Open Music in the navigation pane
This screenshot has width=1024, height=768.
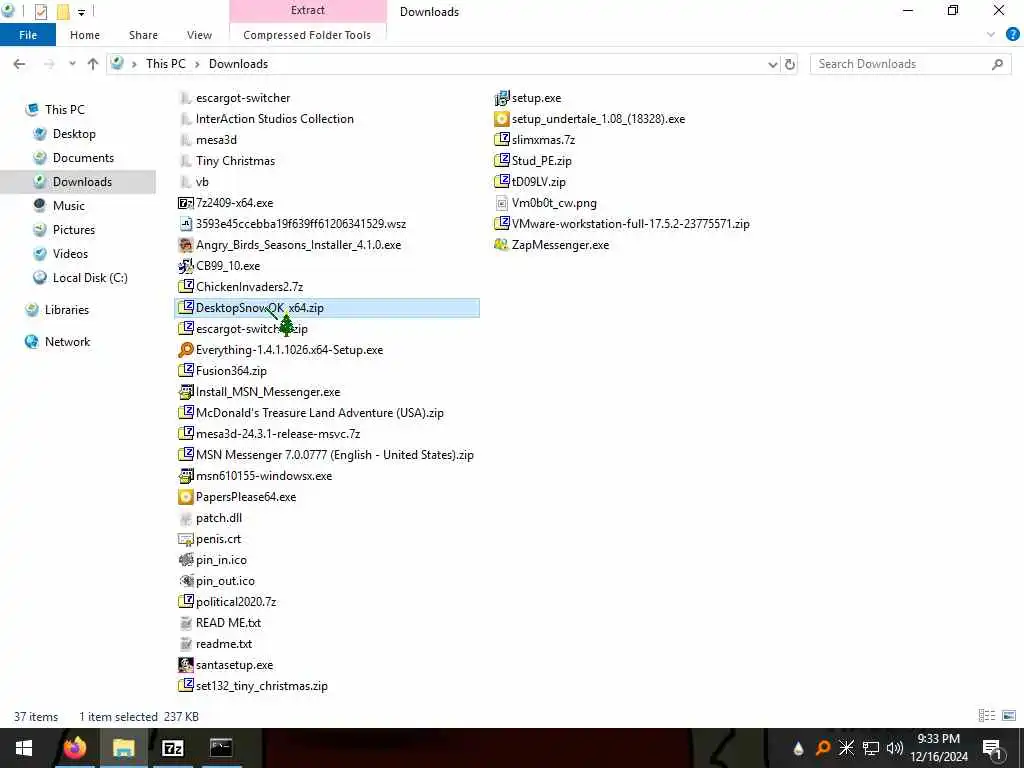(69, 206)
